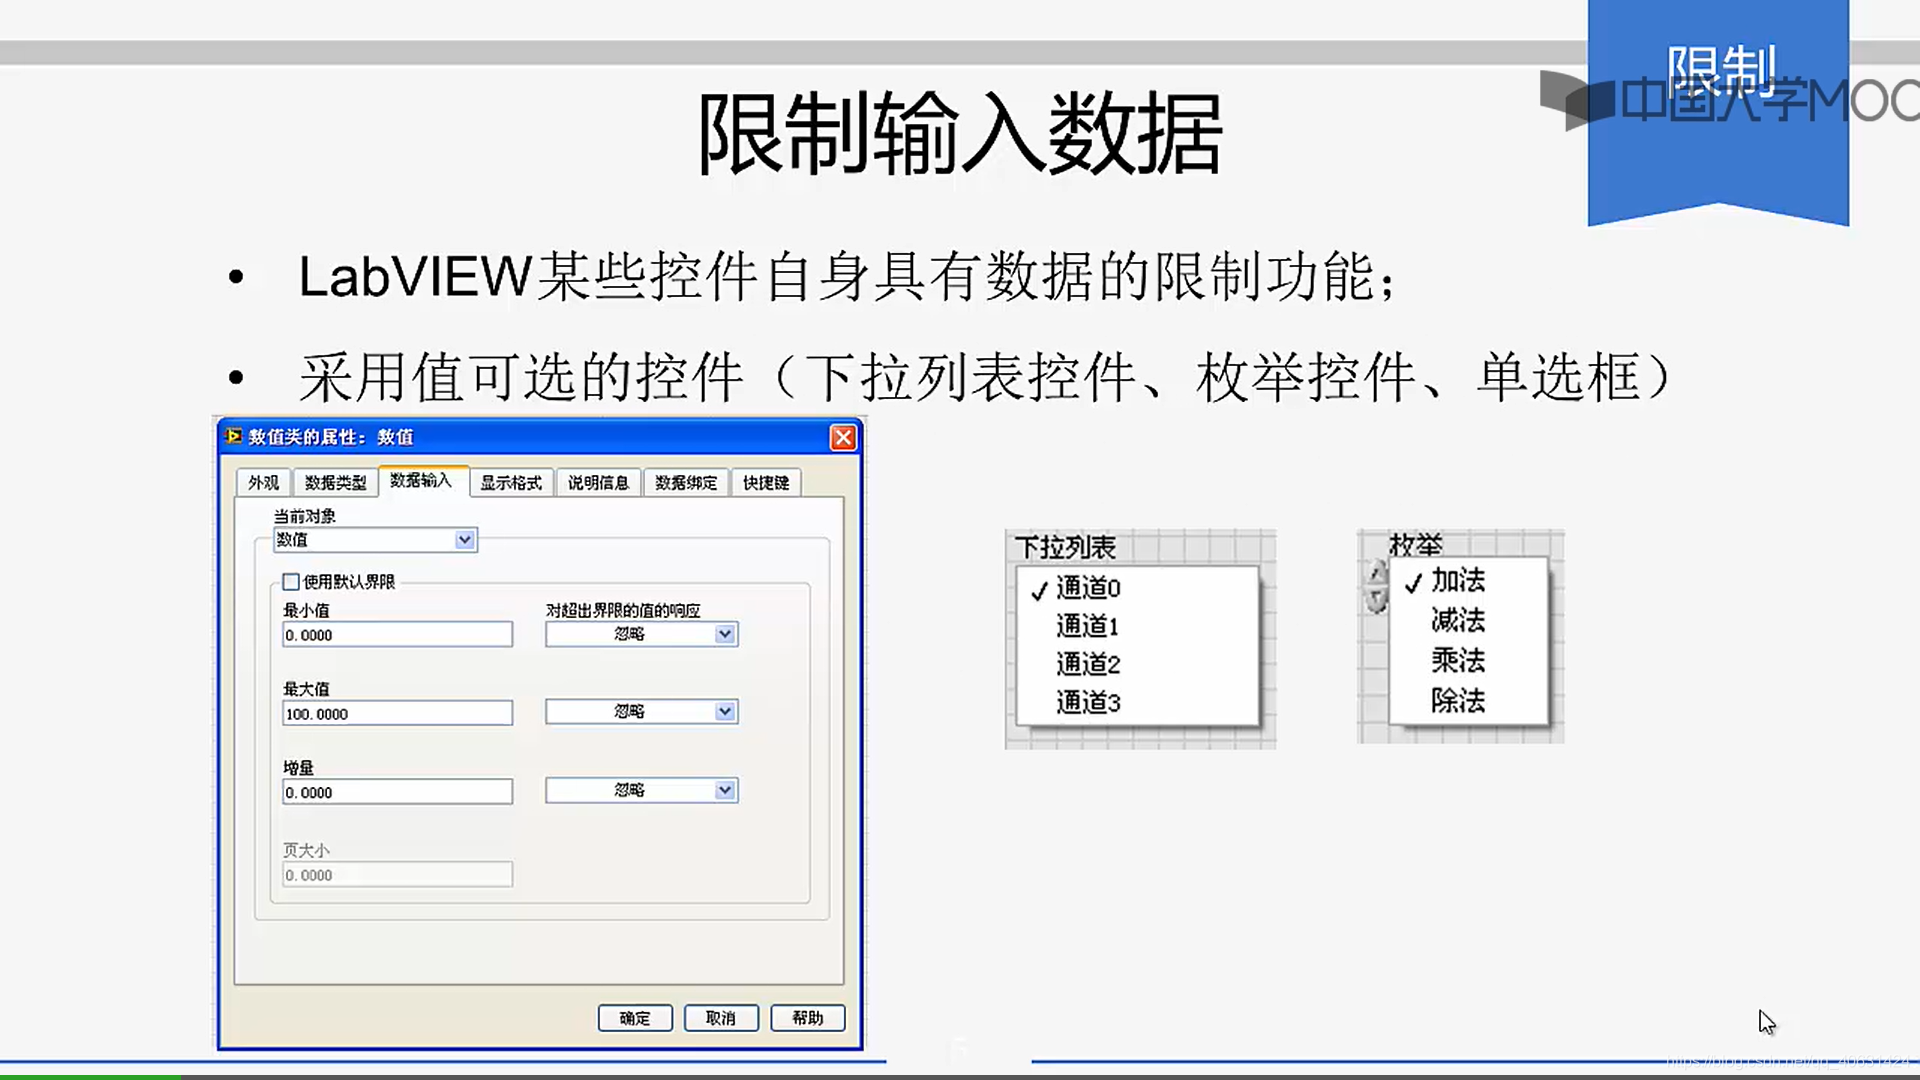Click the 增量 input field

tap(398, 792)
